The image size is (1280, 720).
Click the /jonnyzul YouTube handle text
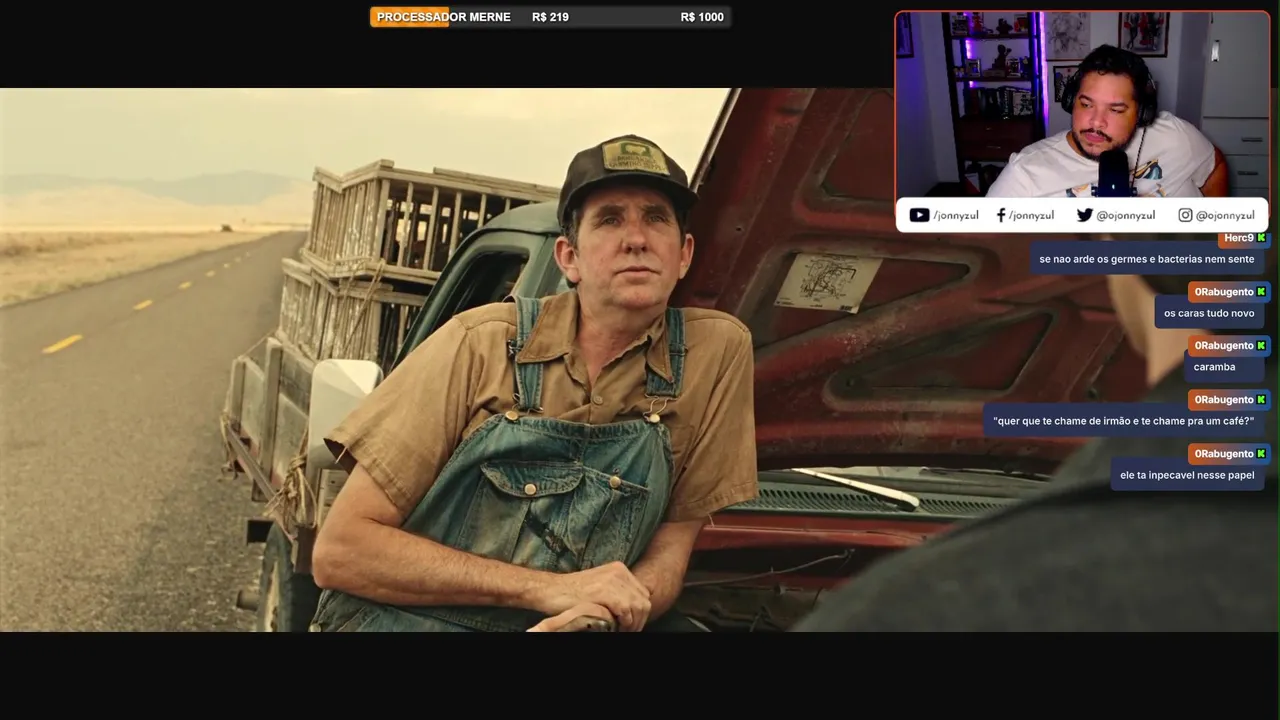tap(956, 215)
